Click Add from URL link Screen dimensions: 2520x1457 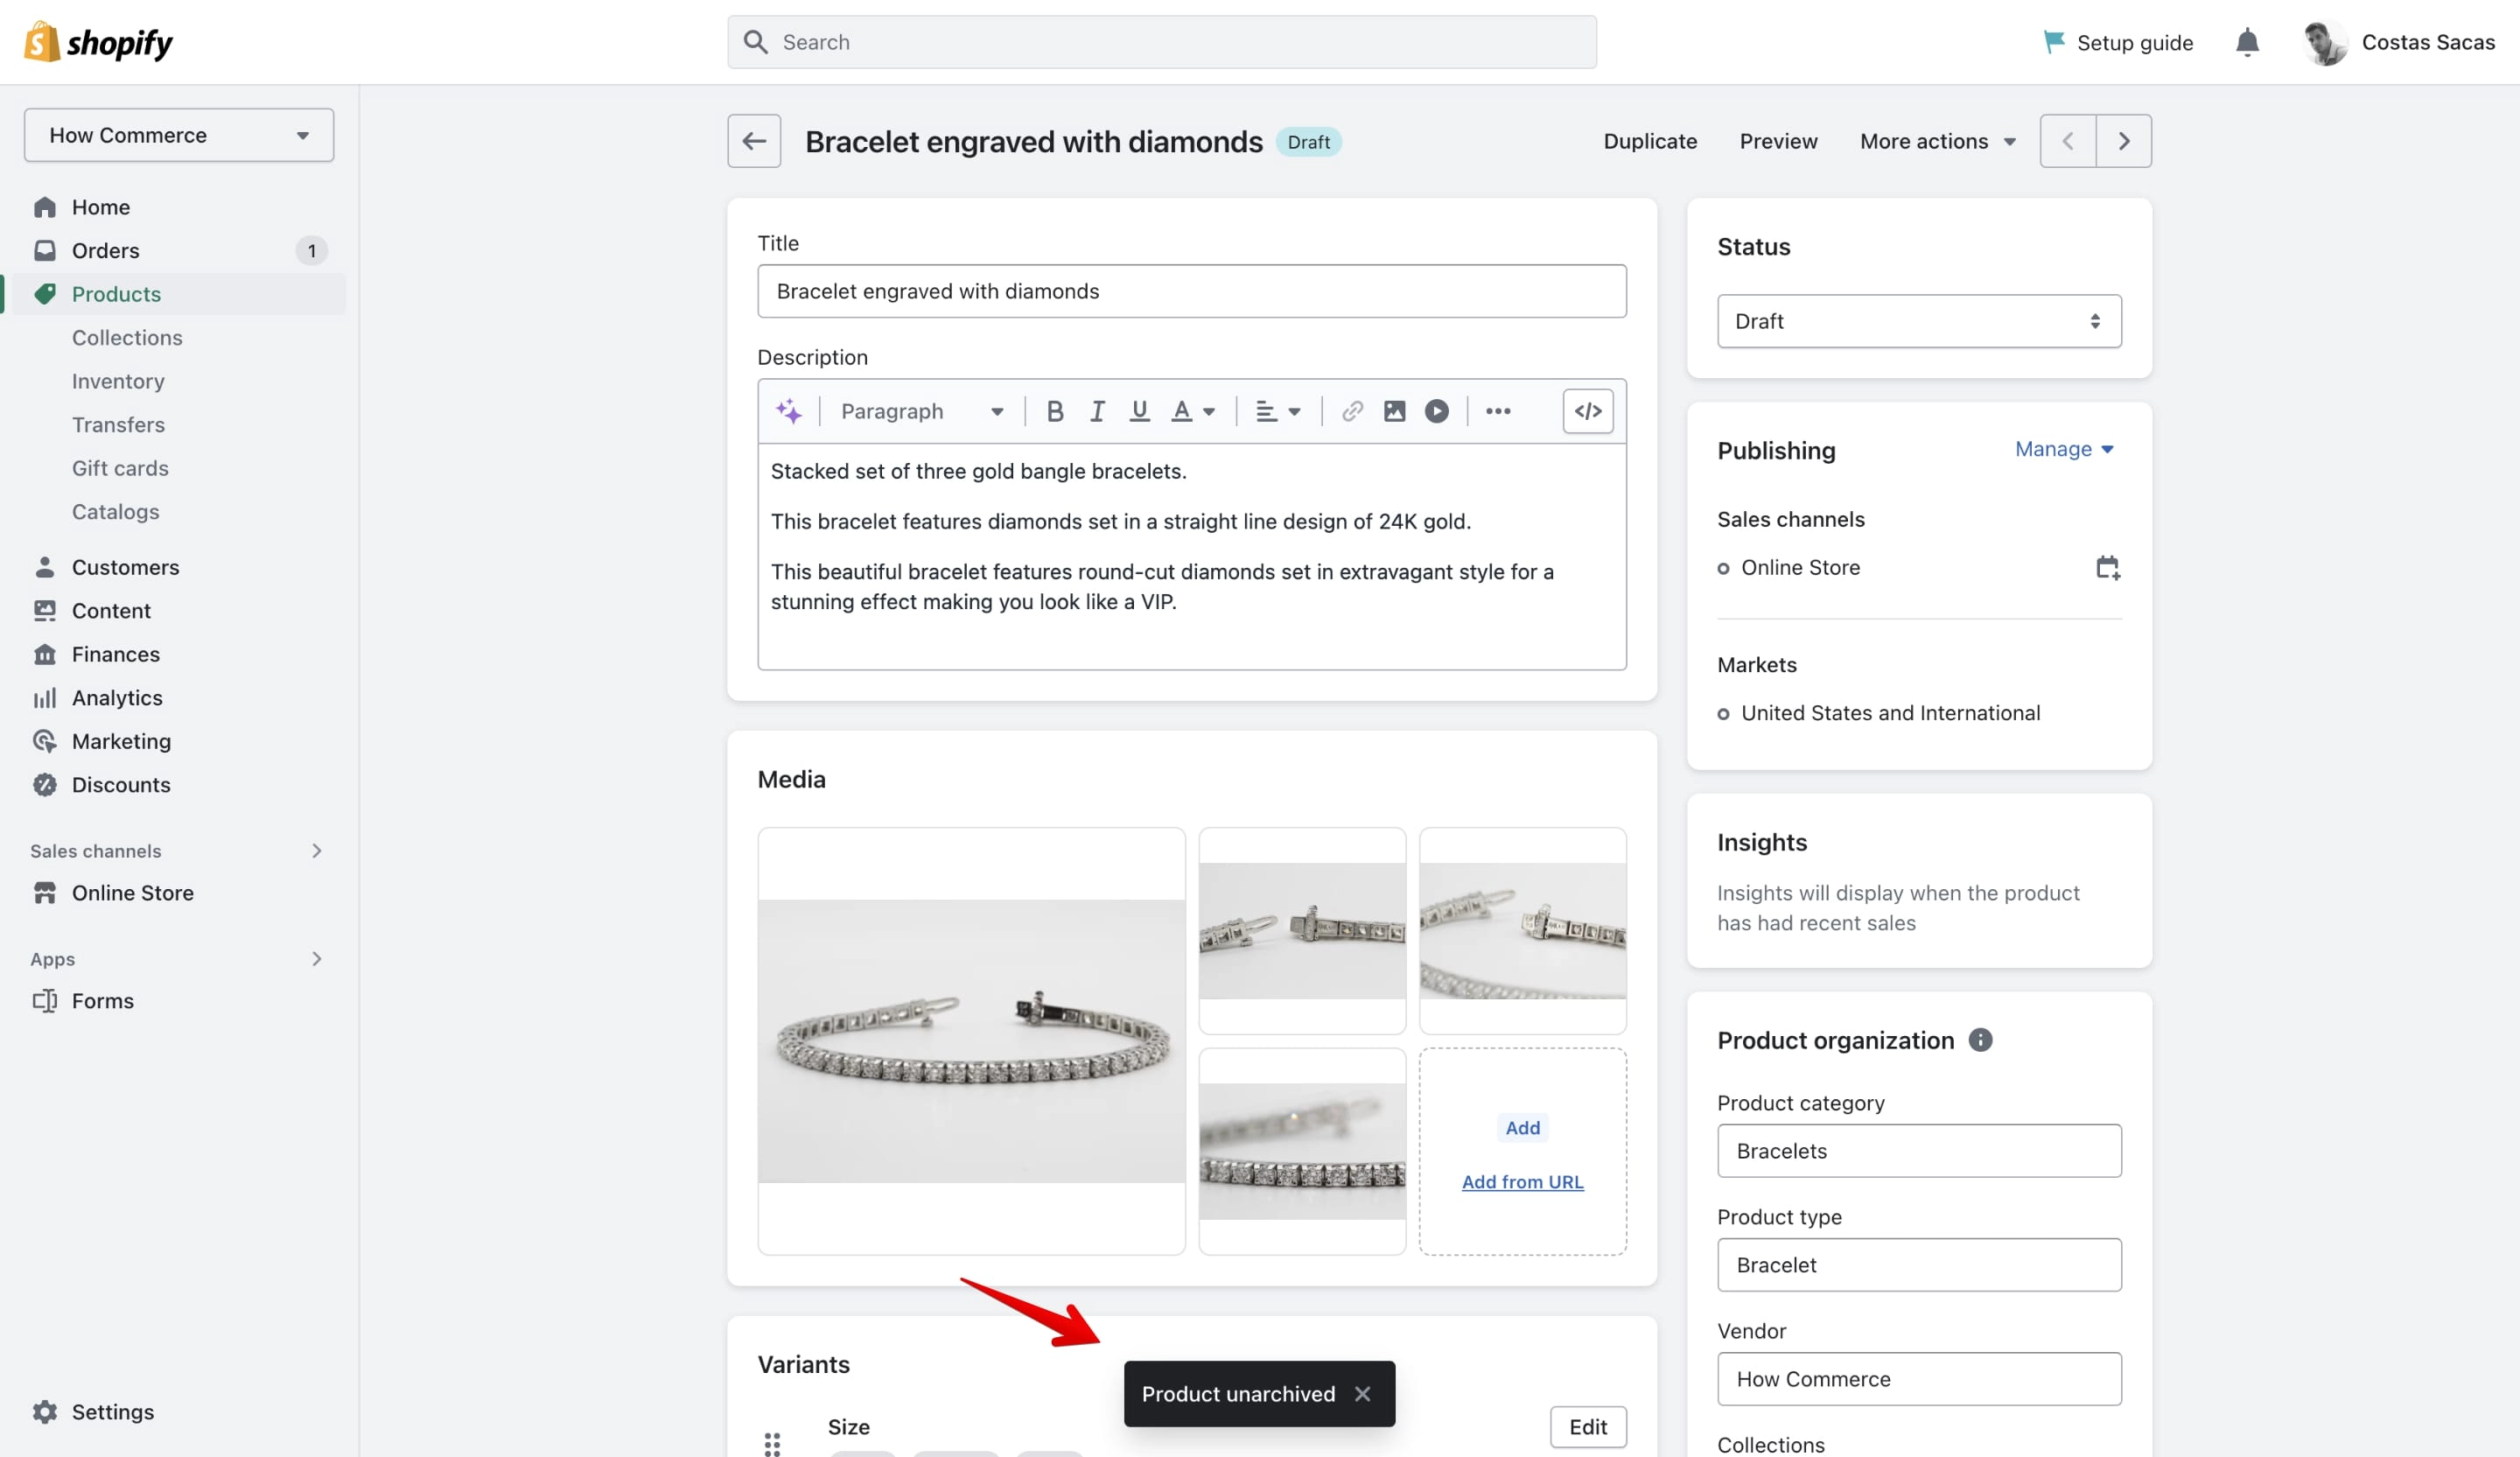point(1522,1182)
